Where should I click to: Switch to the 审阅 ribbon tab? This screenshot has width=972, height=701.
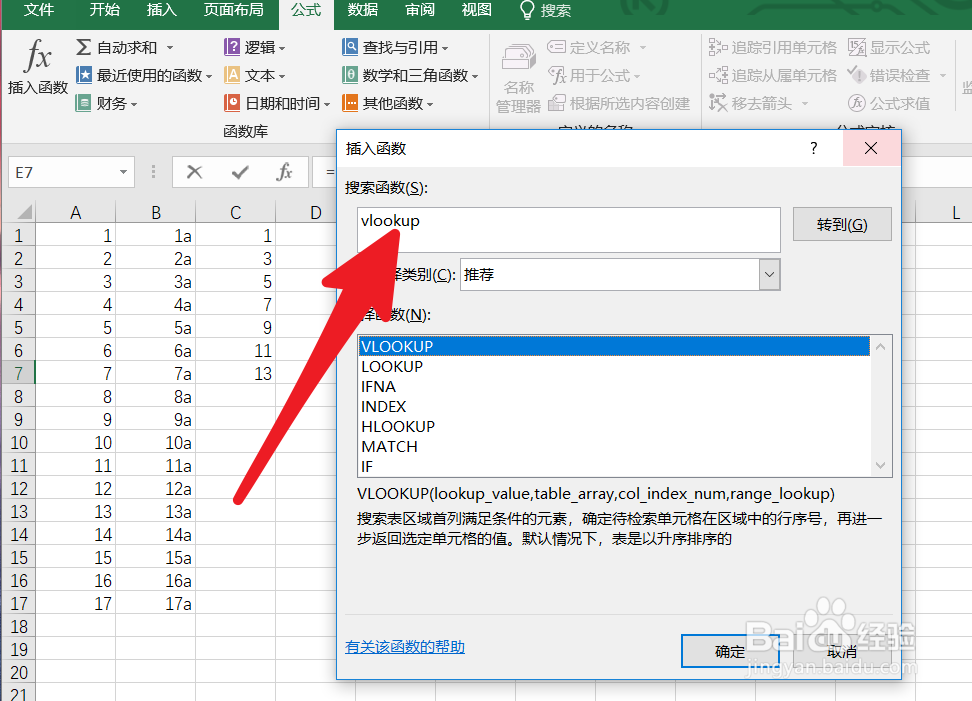click(419, 12)
